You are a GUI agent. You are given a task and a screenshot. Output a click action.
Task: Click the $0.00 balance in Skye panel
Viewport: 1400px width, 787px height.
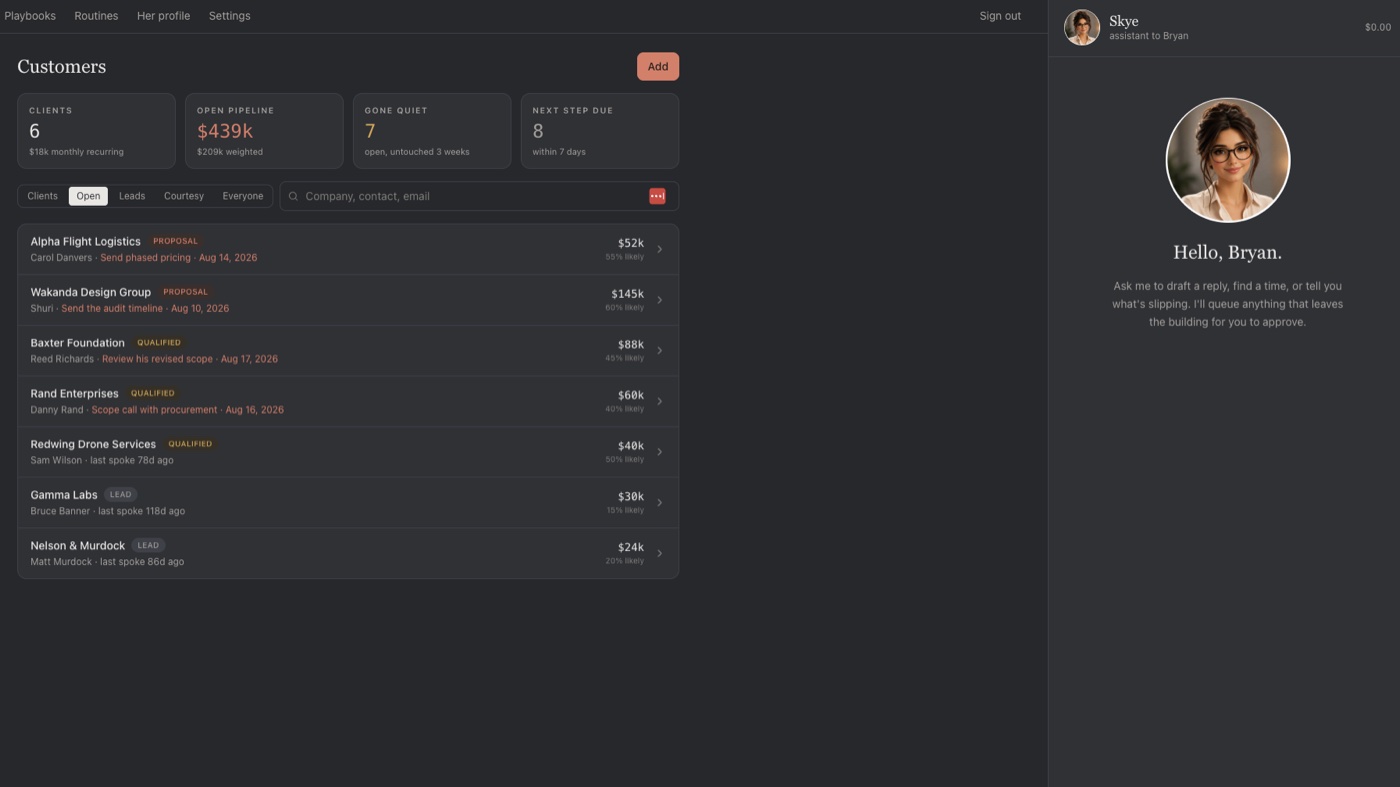tap(1377, 28)
